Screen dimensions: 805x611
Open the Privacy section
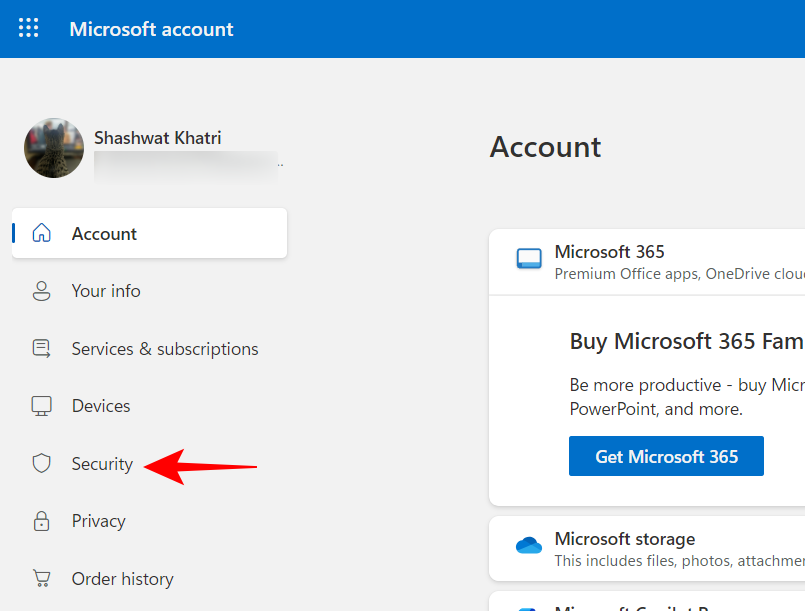point(99,522)
